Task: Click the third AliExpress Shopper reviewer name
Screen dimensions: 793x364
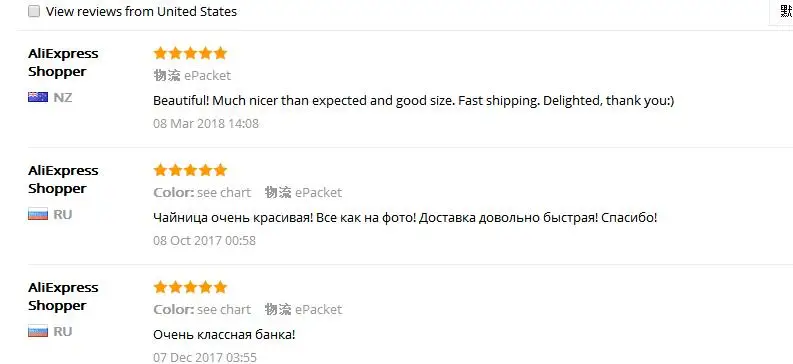Action: coord(63,296)
